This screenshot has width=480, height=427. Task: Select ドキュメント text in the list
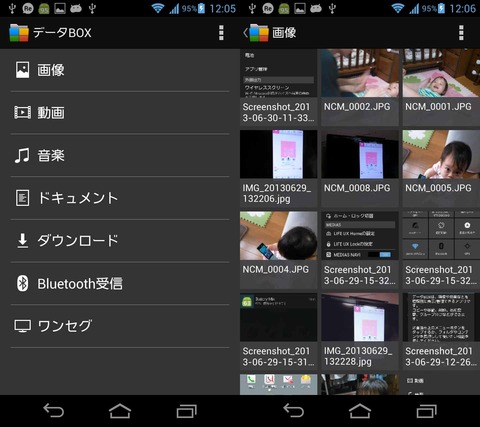click(x=78, y=198)
